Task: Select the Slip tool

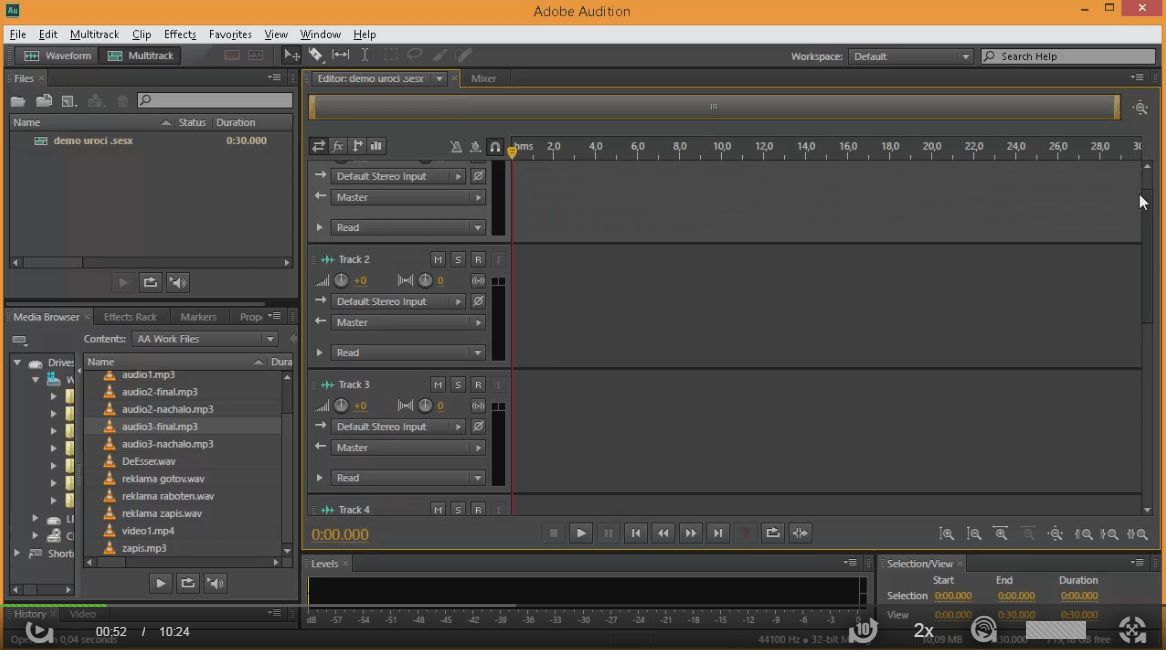Action: tap(341, 55)
